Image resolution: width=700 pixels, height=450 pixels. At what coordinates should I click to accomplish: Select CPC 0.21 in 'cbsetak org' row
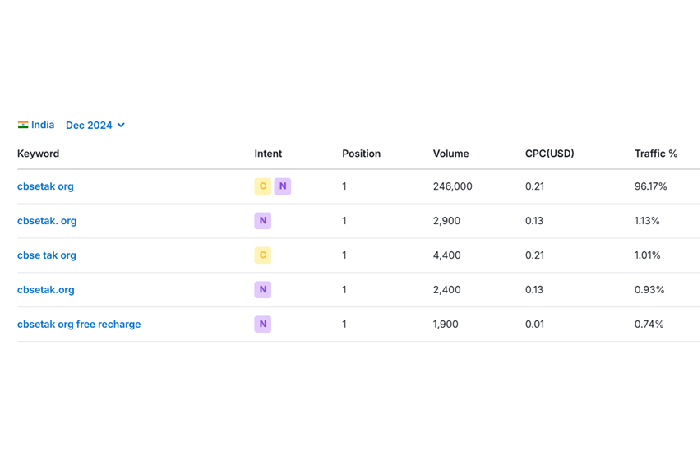point(534,187)
